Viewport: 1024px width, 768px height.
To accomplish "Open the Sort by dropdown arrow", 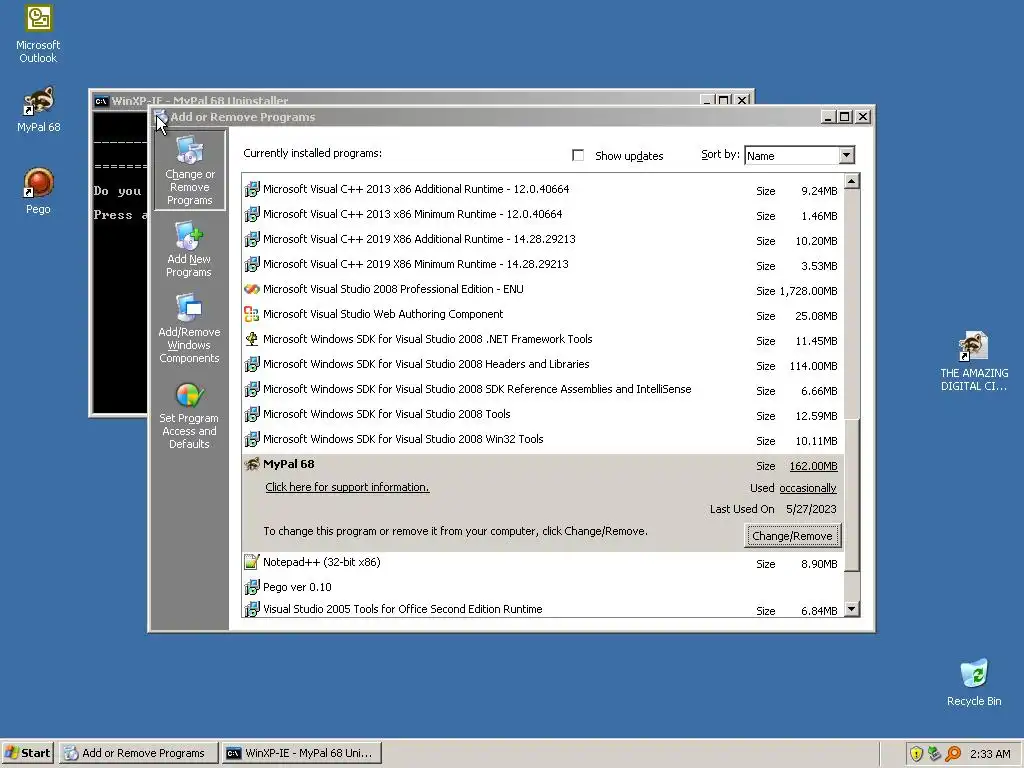I will pos(846,155).
